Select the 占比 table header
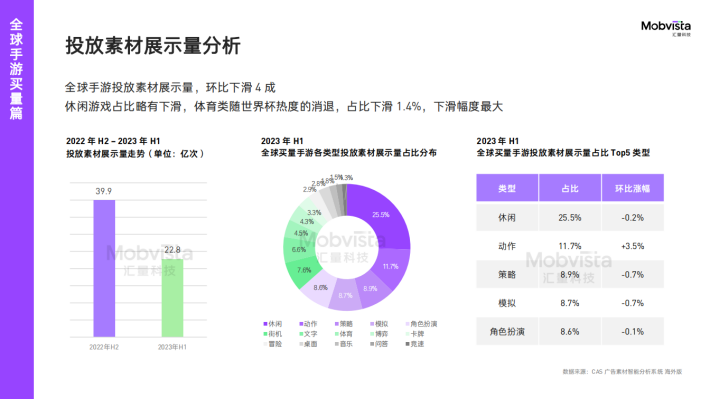The image size is (710, 399). point(570,188)
